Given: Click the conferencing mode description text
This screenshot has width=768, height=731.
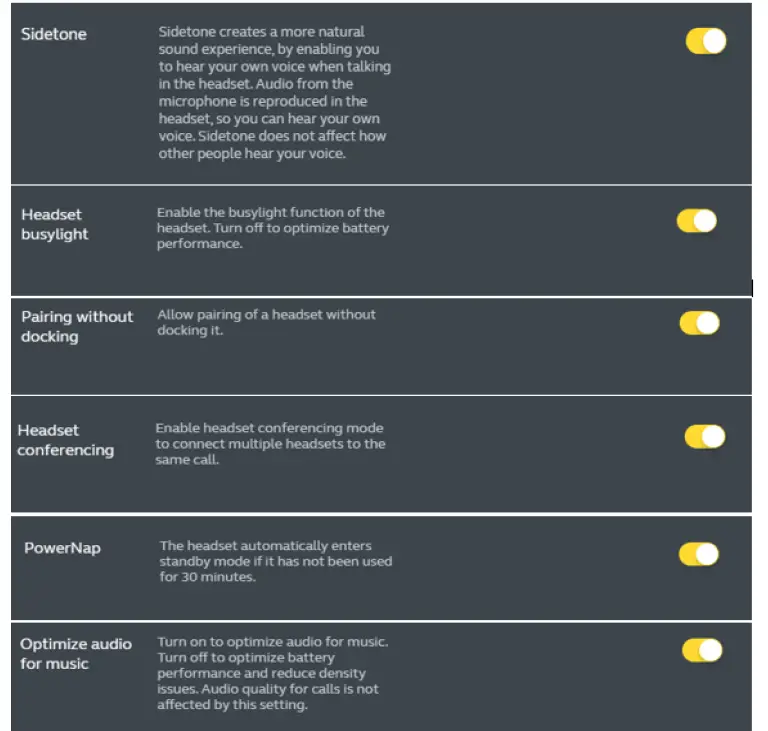Looking at the screenshot, I should pyautogui.click(x=270, y=443).
